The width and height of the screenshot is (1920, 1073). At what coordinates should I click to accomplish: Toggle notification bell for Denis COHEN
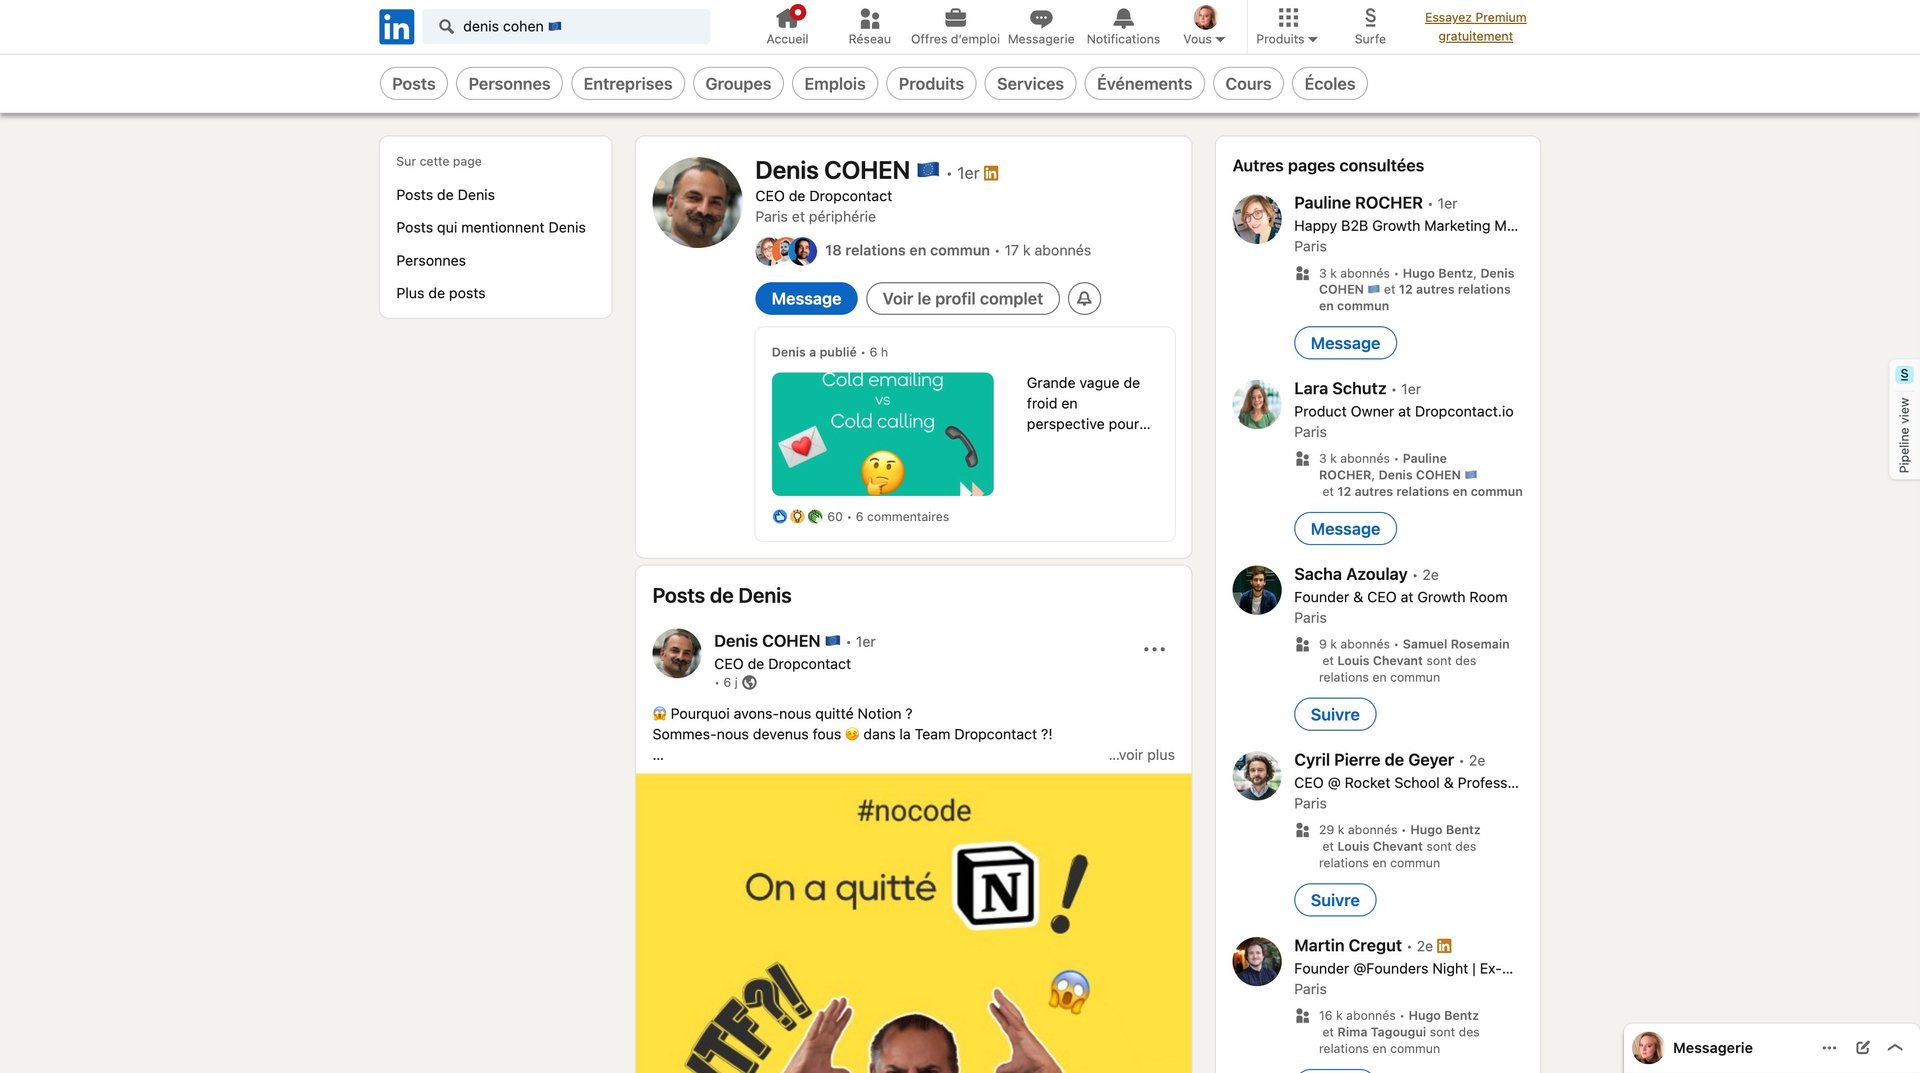(1084, 299)
